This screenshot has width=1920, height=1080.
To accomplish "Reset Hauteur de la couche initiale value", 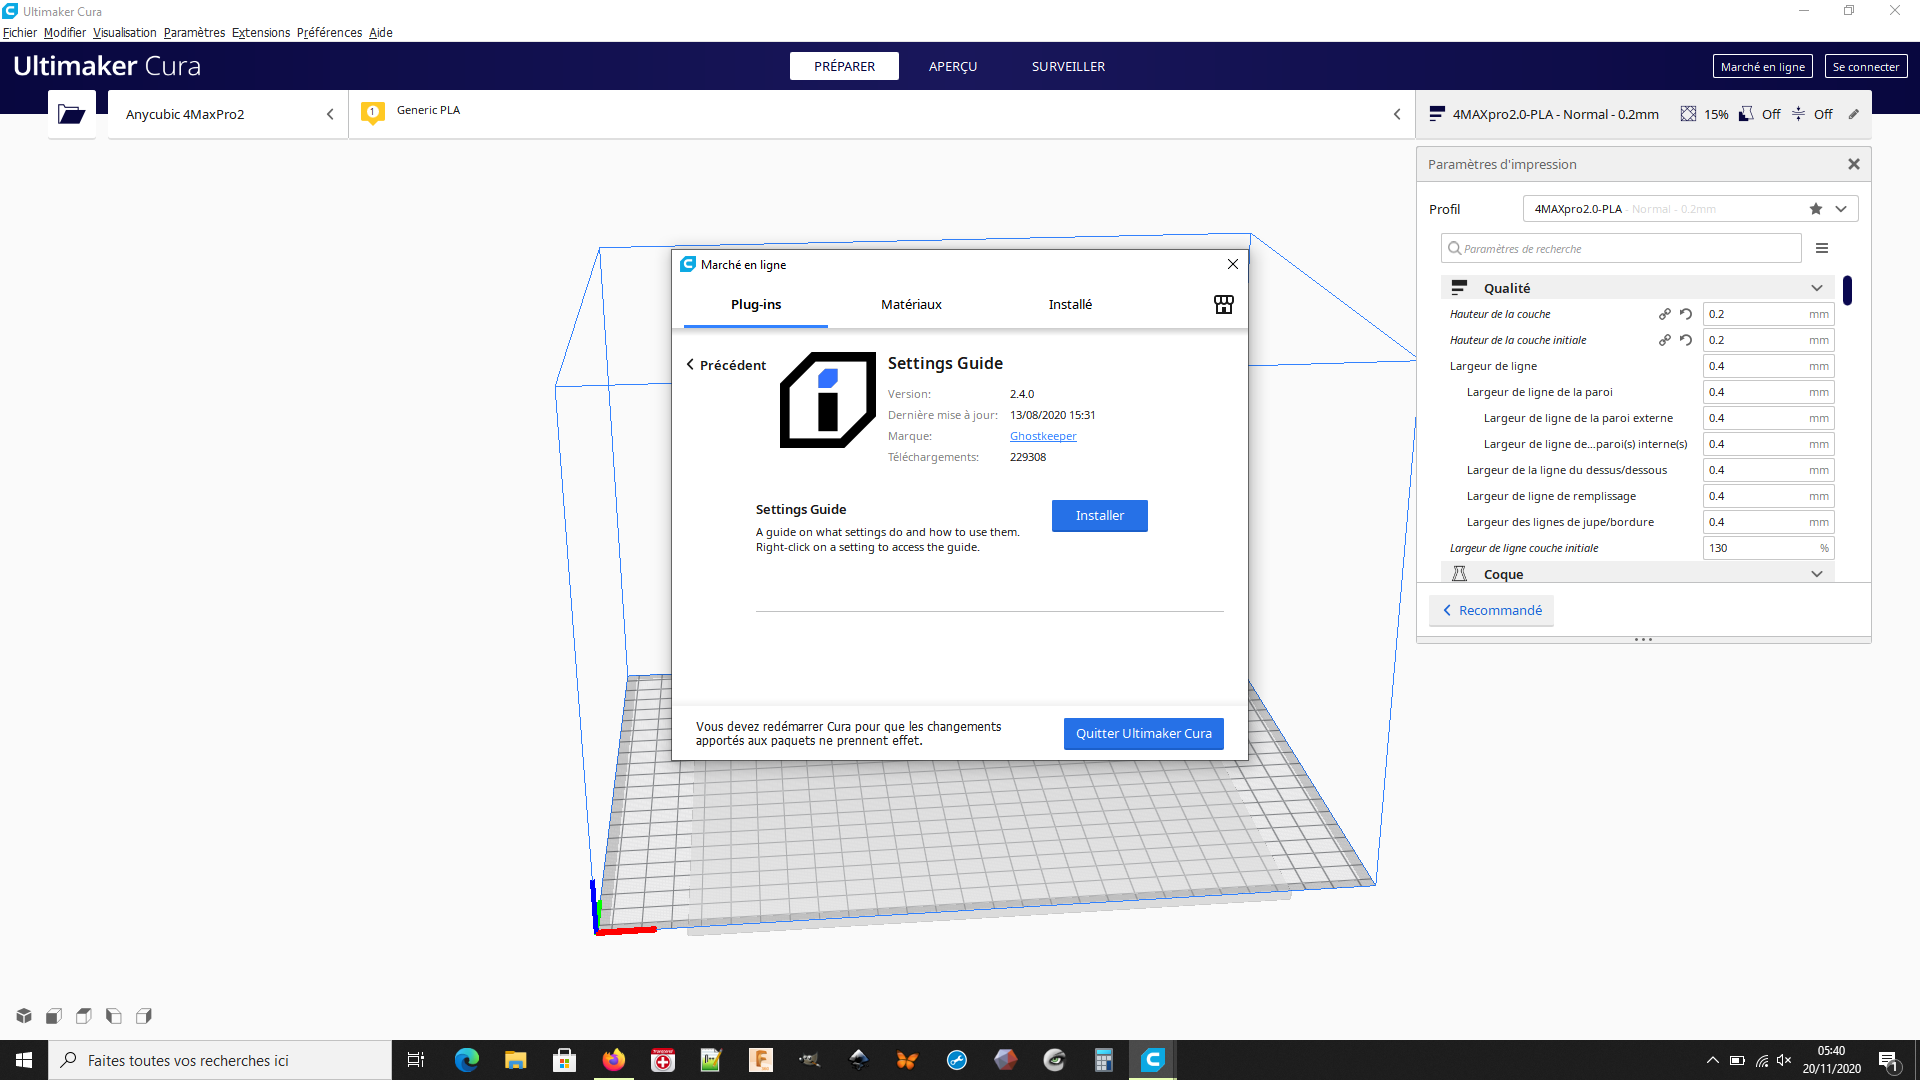I will [x=1686, y=340].
